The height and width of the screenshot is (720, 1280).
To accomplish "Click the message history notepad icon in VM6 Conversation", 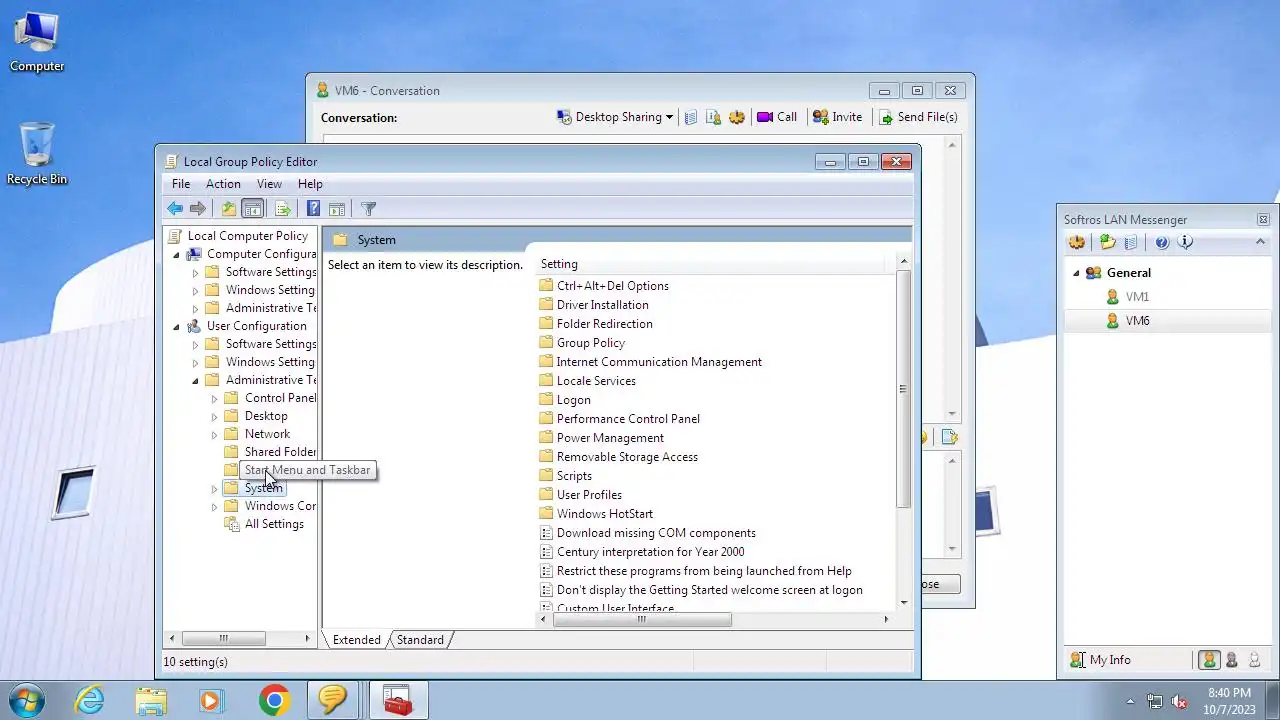I will 690,117.
